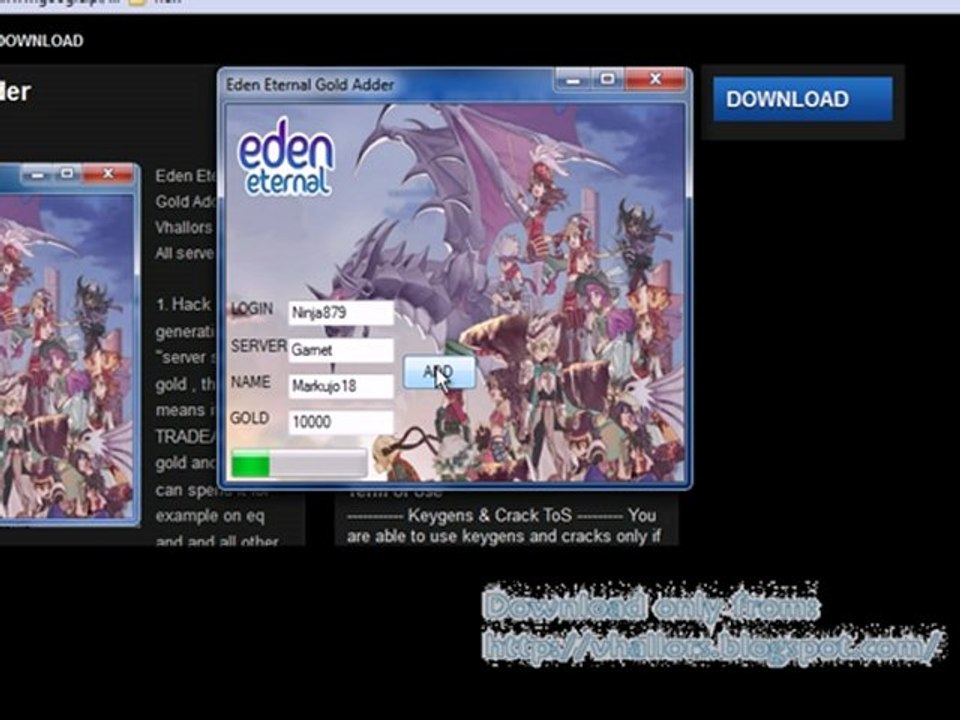Click the folder icon in browser bookmarks bar
The height and width of the screenshot is (720, 960).
pyautogui.click(x=137, y=2)
